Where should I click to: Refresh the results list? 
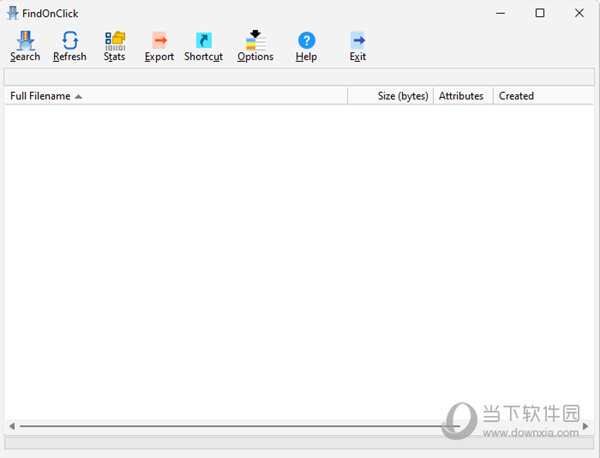(70, 46)
